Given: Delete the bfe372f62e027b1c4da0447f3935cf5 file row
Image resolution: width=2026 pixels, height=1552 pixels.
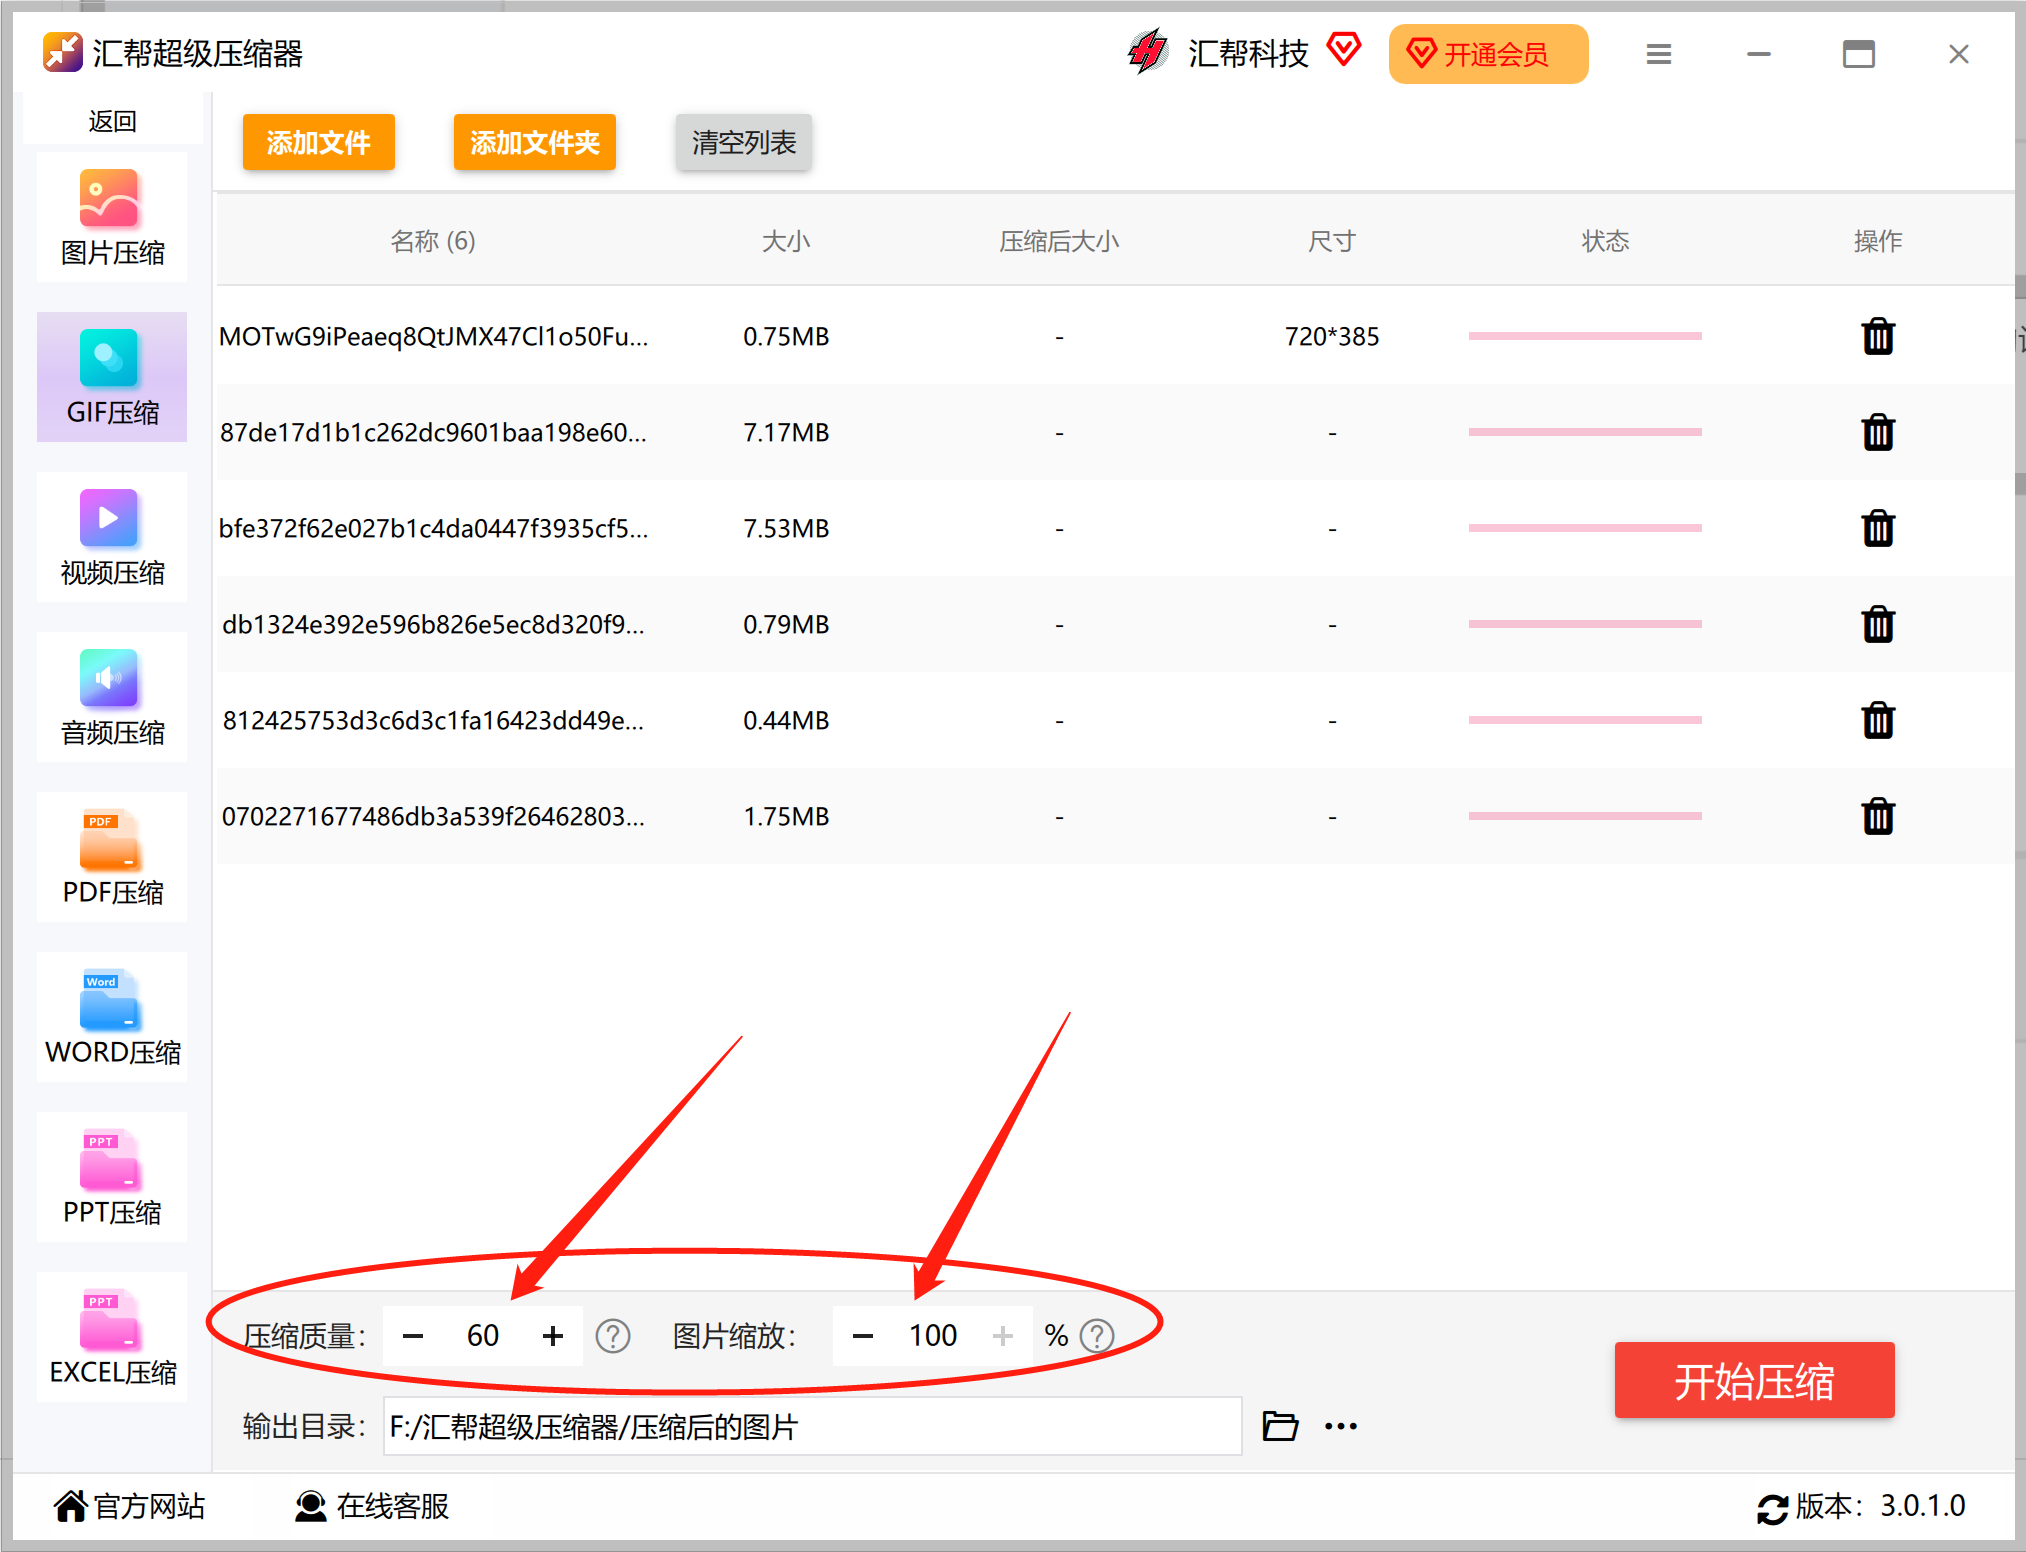Looking at the screenshot, I should (1878, 528).
